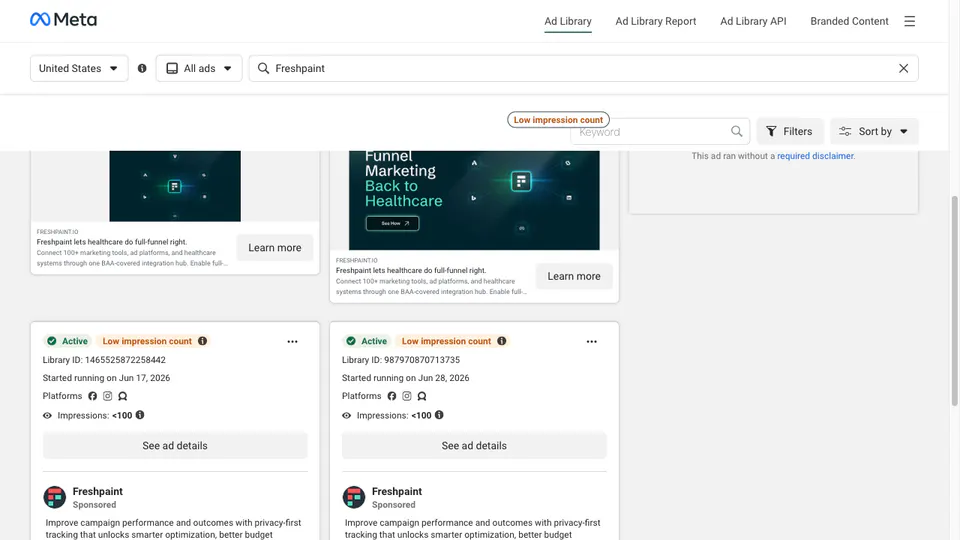Click Audience Network icon on ad 1465525872258442
This screenshot has width=960, height=540.
click(x=122, y=396)
